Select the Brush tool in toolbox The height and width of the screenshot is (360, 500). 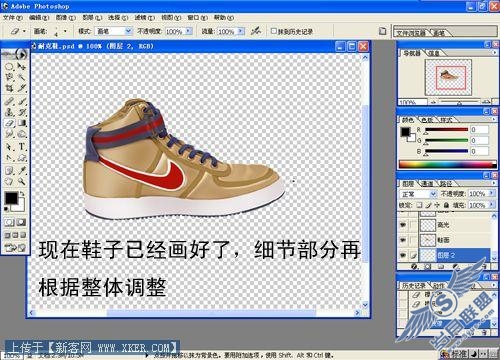(22, 101)
